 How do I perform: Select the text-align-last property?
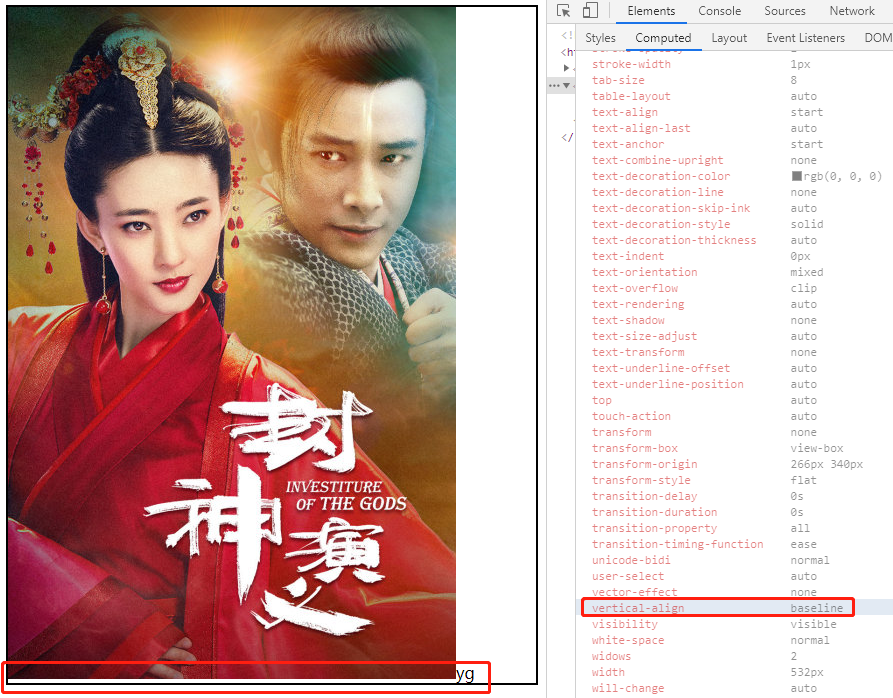click(x=641, y=128)
